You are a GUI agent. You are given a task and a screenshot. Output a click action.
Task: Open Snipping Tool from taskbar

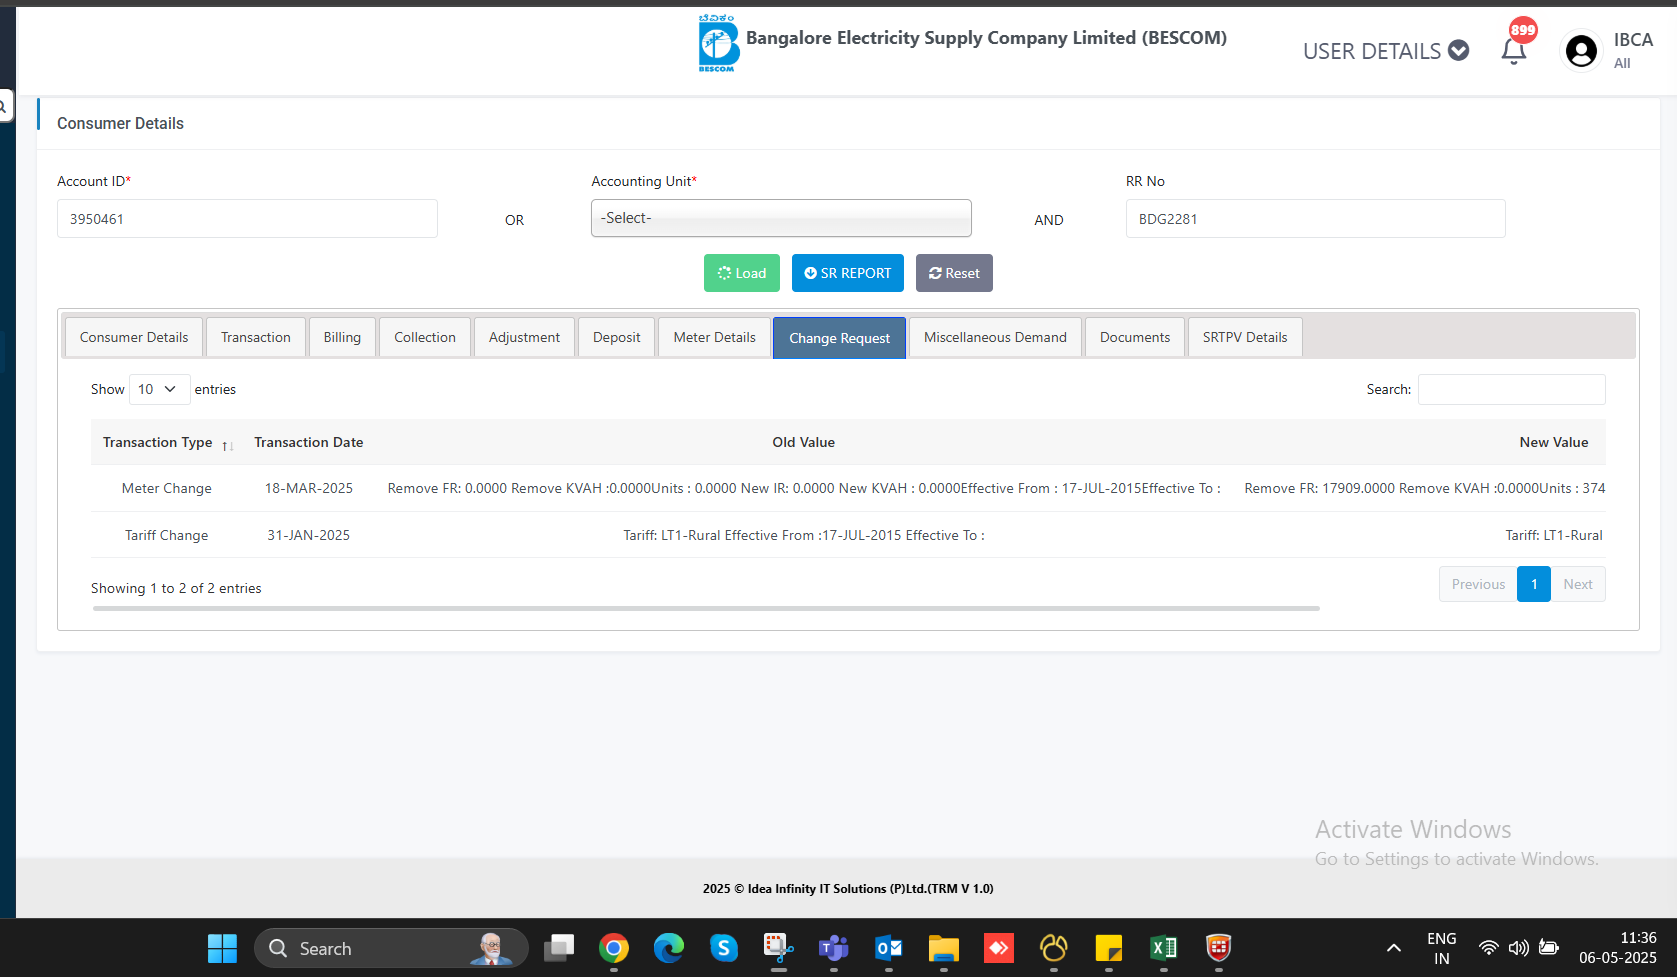point(779,948)
